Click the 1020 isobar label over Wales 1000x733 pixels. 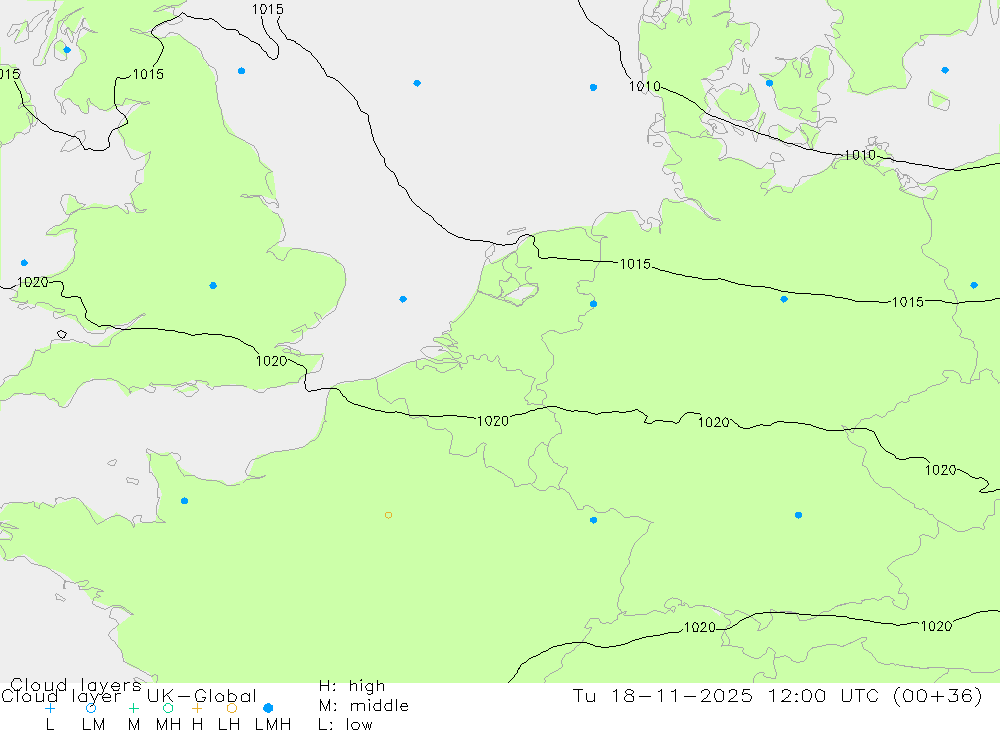click(x=33, y=282)
